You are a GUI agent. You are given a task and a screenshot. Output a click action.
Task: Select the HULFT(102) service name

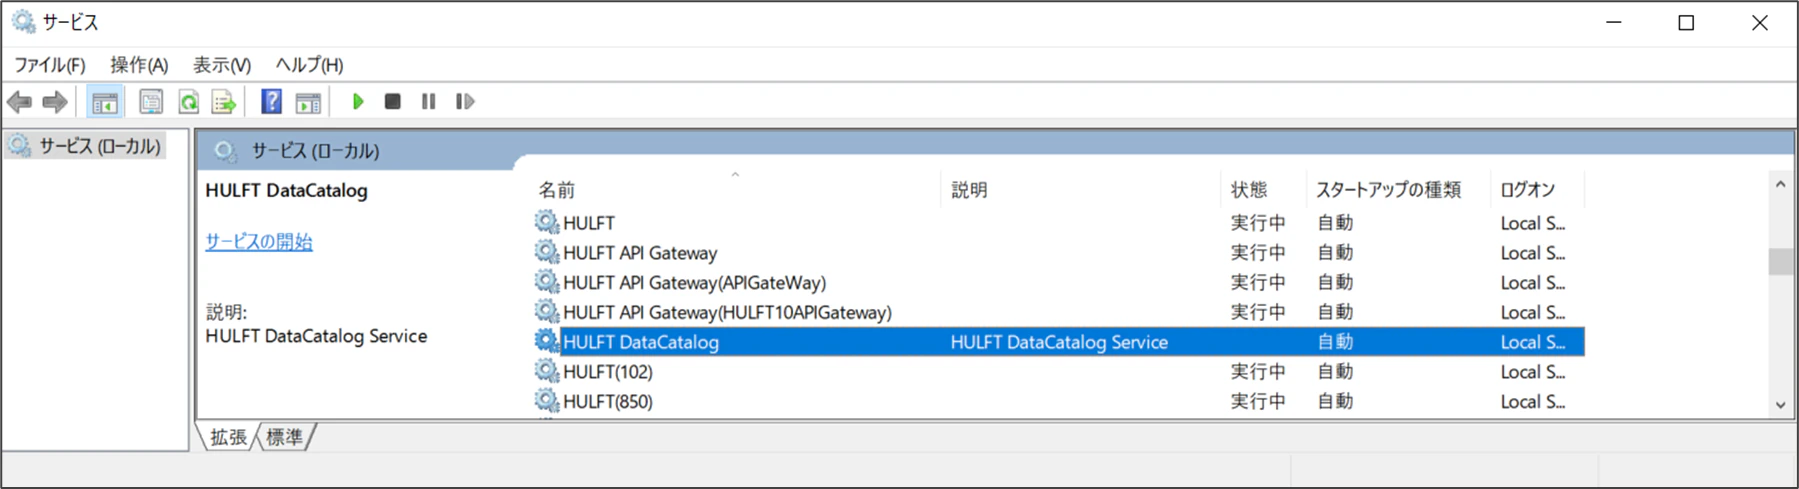[608, 372]
